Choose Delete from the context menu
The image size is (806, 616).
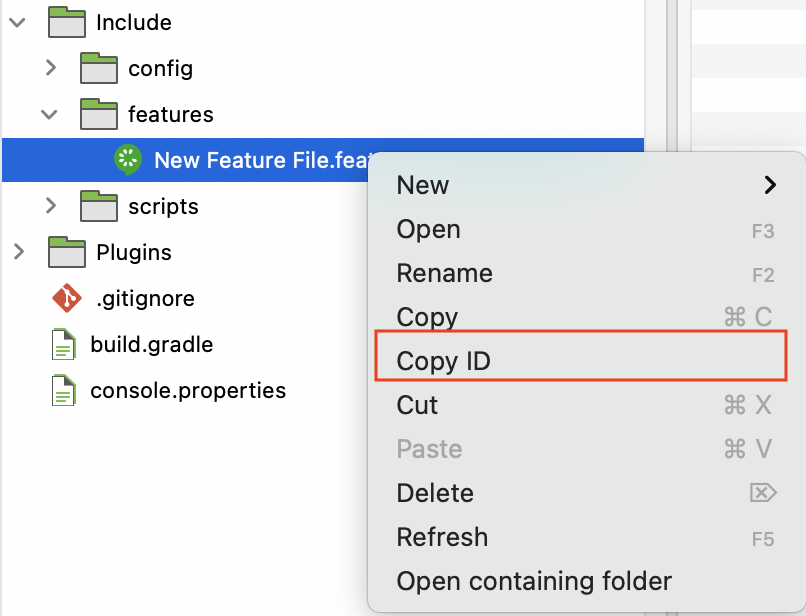point(435,493)
